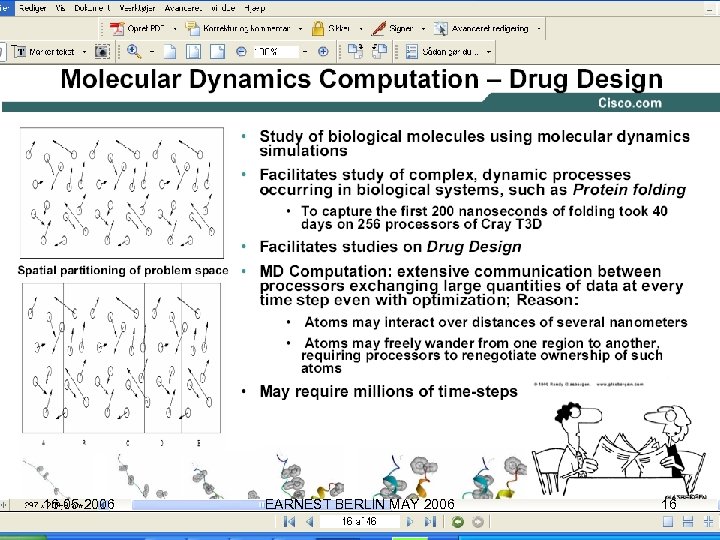Click the Avanceret redigering button

click(x=481, y=28)
